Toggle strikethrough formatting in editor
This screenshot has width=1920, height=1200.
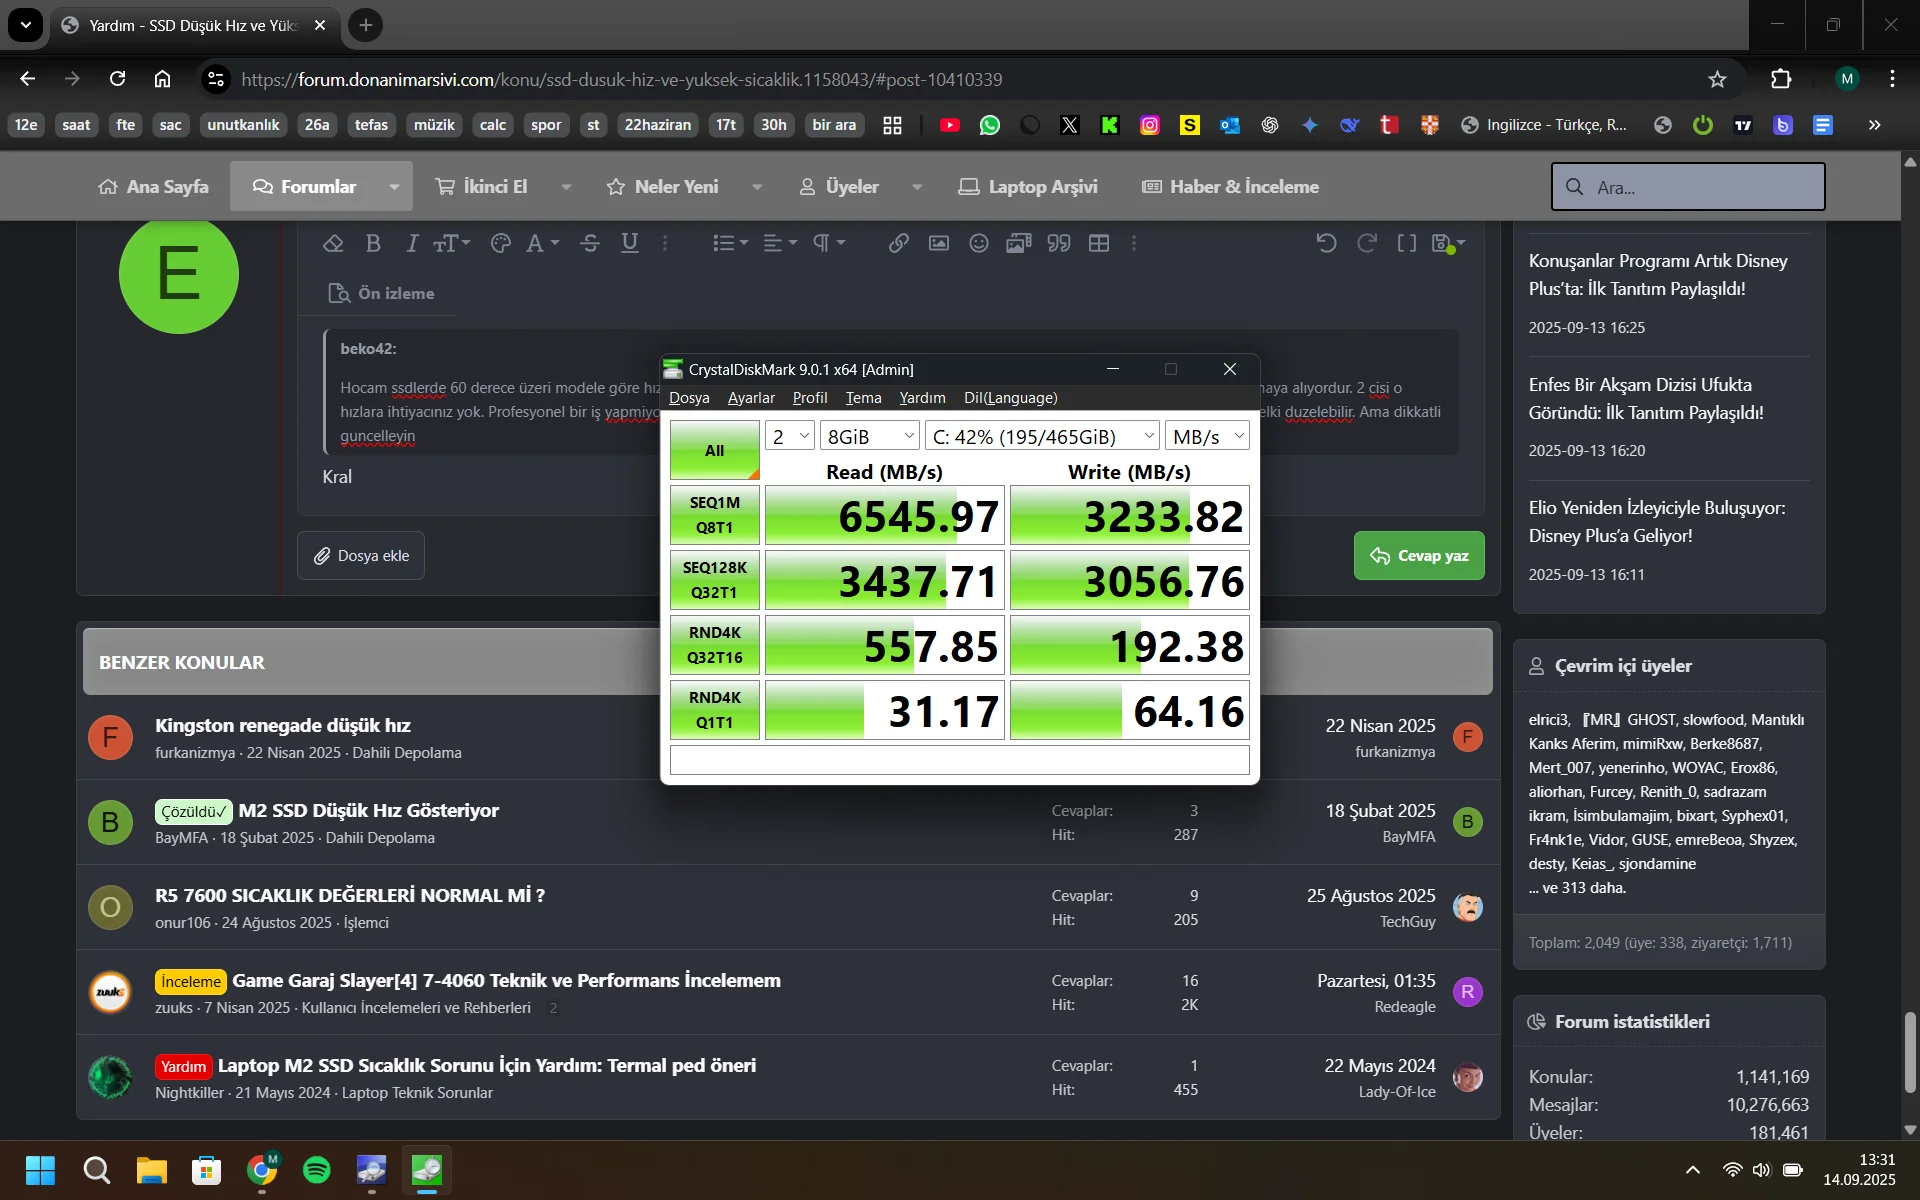click(x=590, y=243)
